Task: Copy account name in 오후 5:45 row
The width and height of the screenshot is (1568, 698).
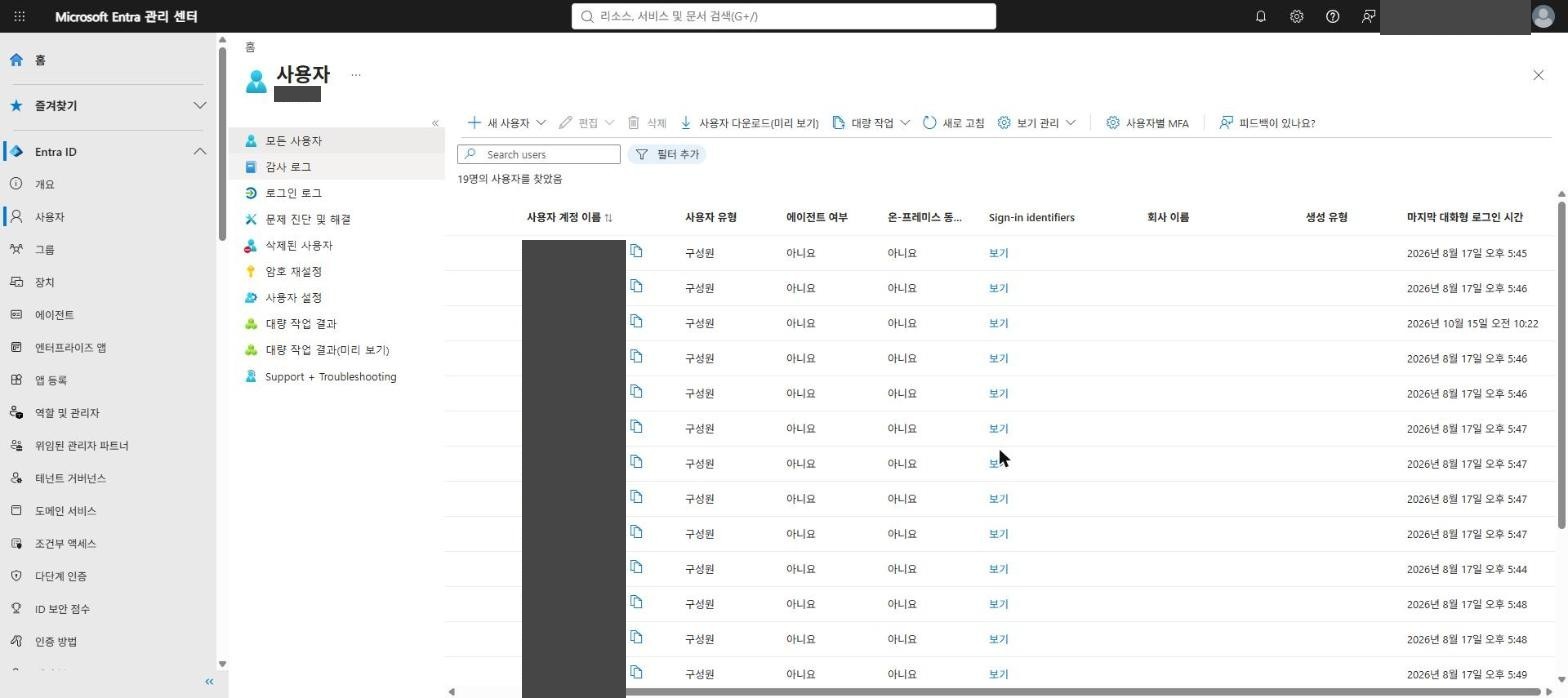Action: pos(636,251)
